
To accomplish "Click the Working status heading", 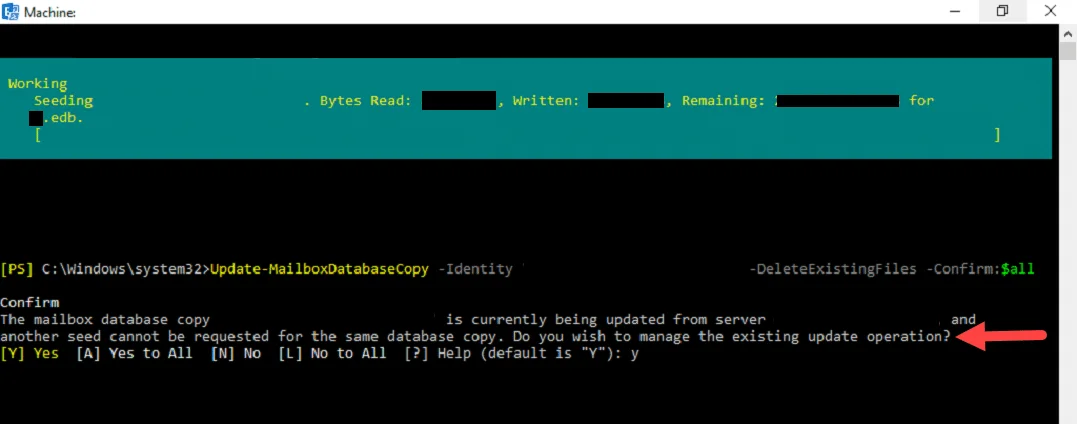I will coord(37,84).
